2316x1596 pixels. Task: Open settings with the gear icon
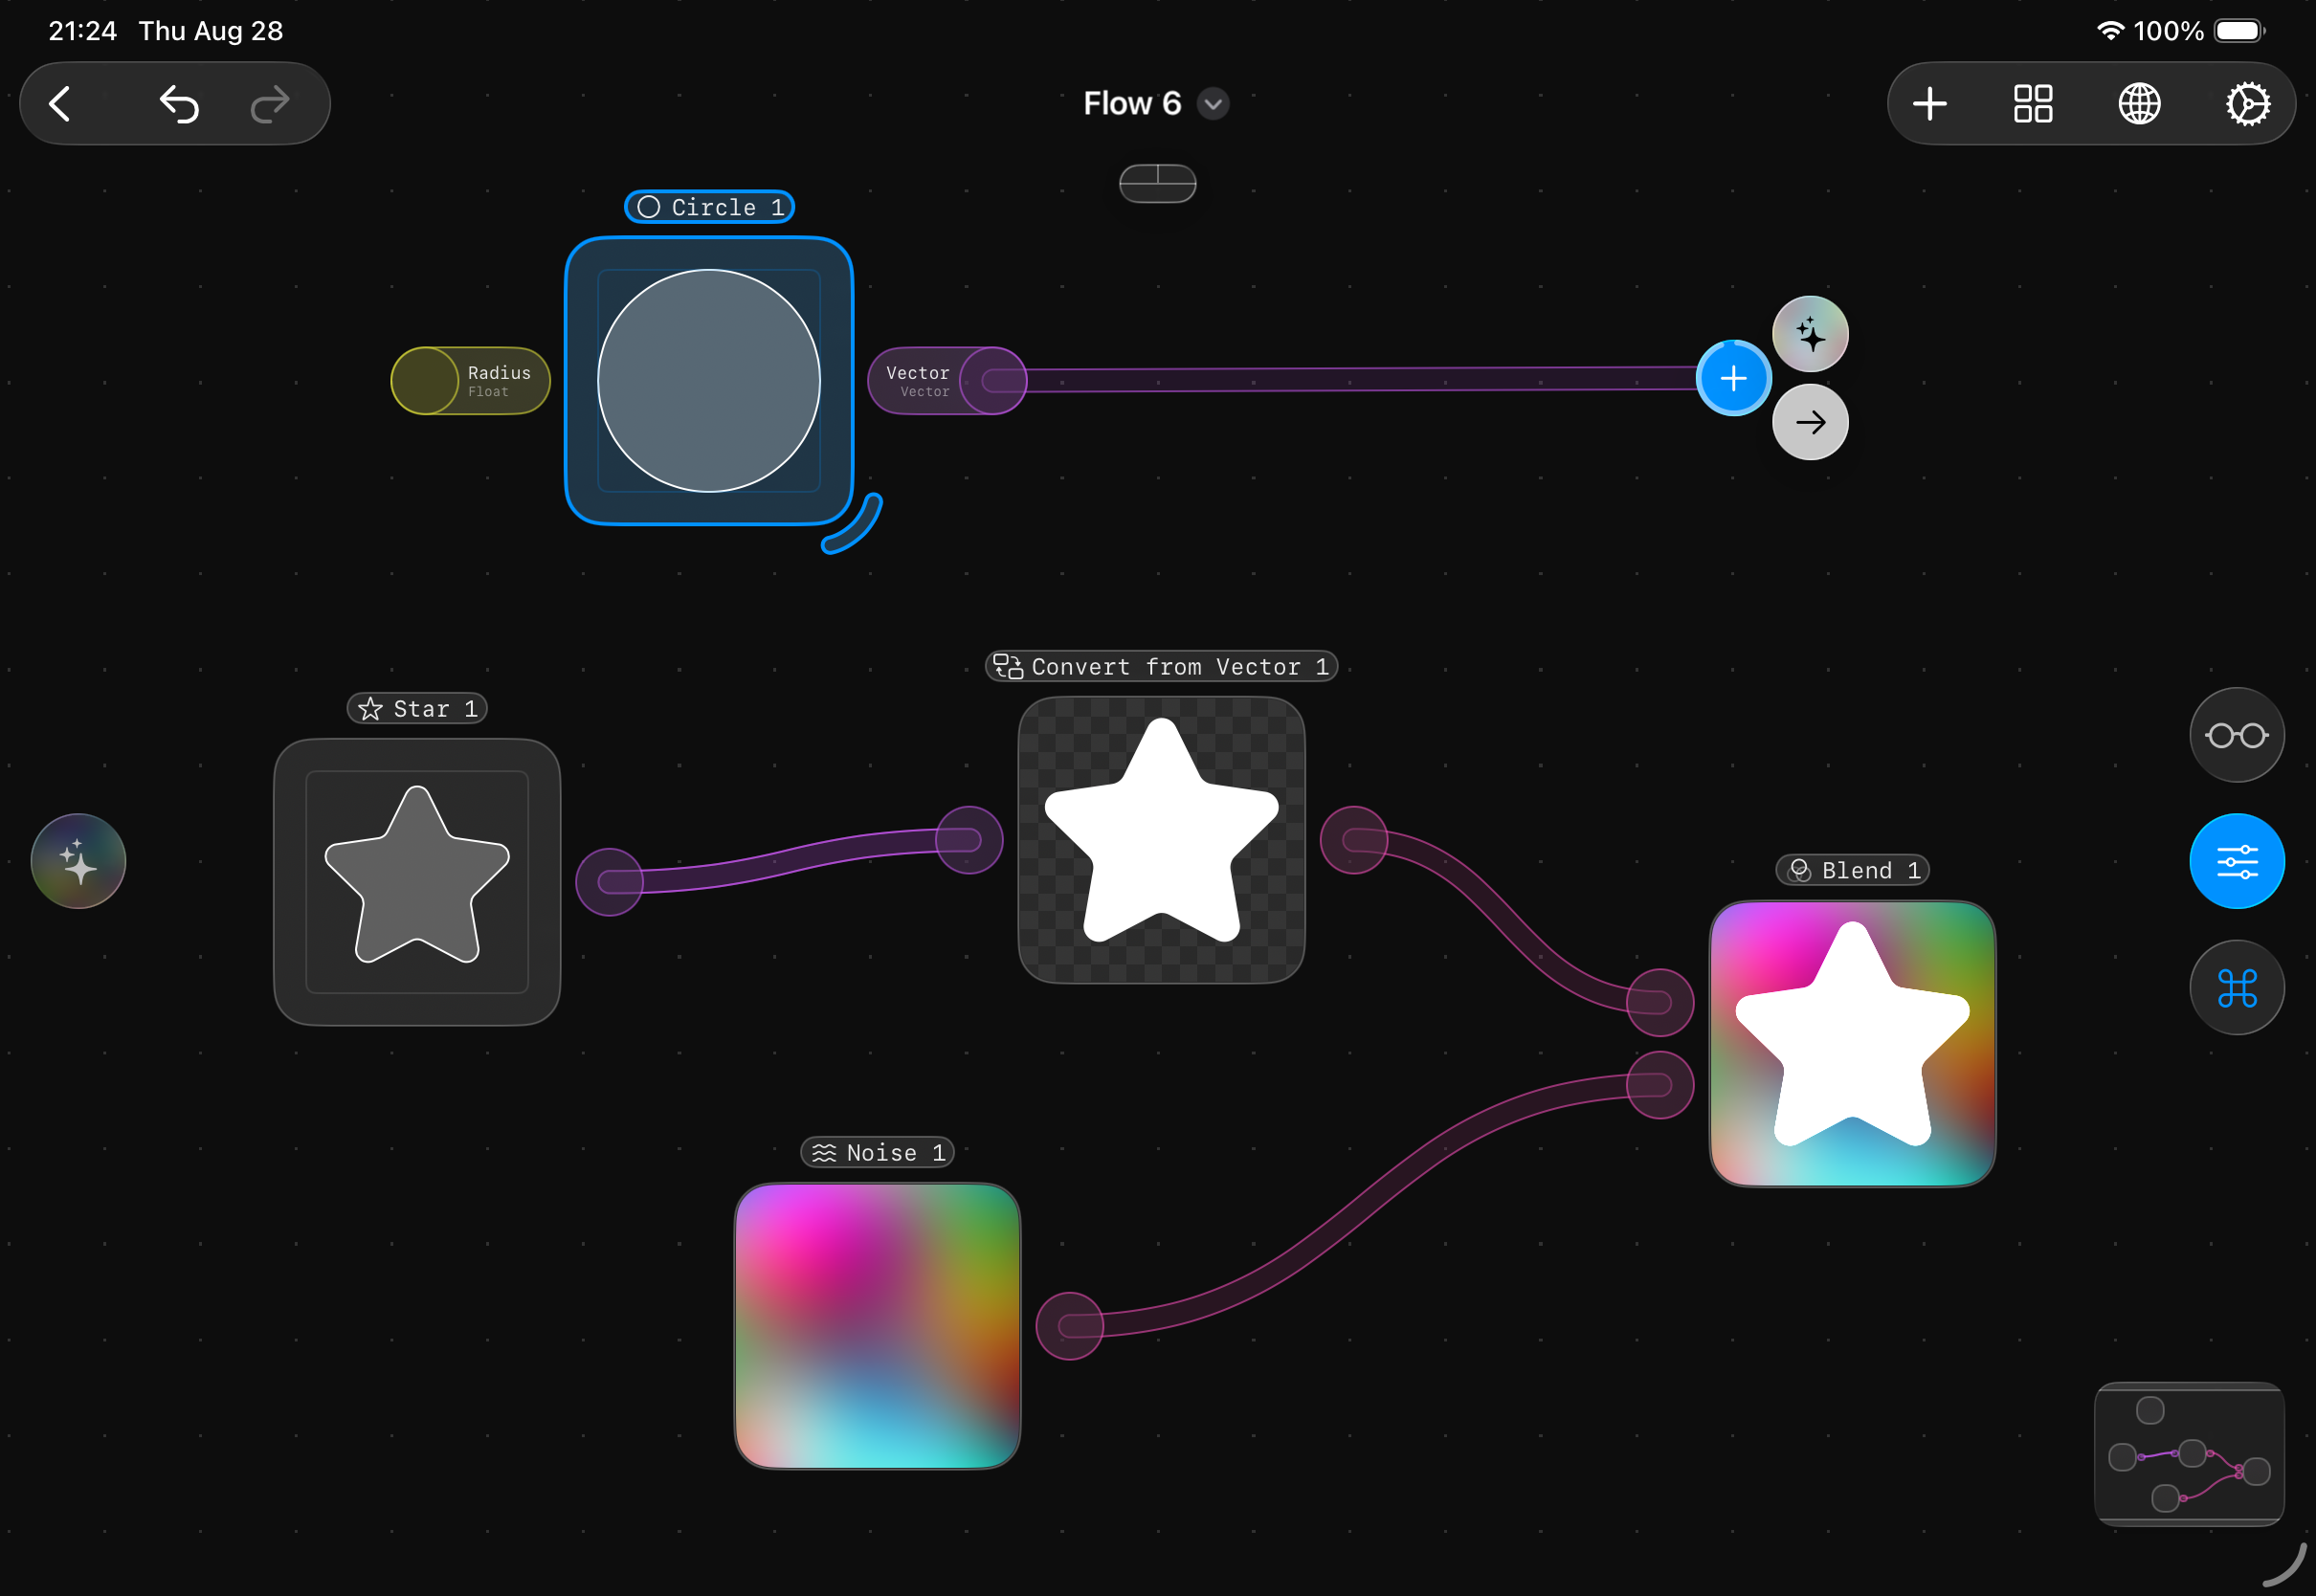coord(2249,103)
